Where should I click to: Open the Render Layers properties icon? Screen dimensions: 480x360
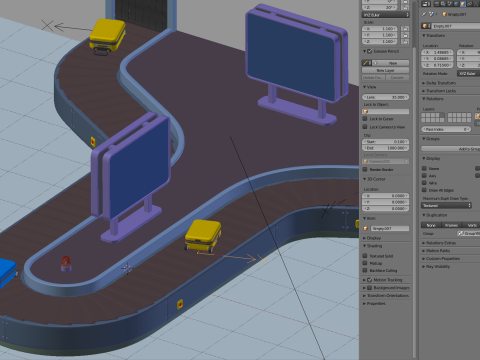(x=443, y=4)
